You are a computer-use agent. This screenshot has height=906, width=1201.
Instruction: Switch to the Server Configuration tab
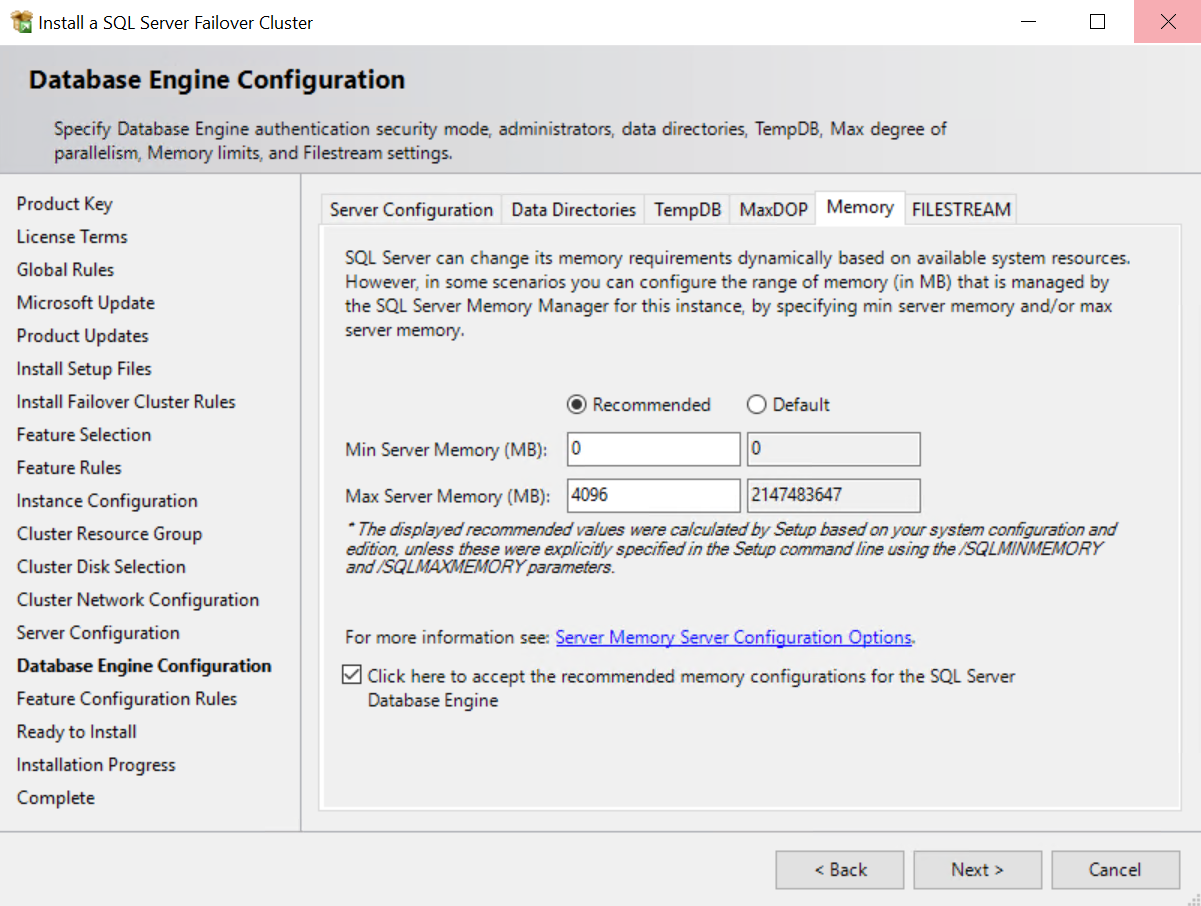(410, 208)
